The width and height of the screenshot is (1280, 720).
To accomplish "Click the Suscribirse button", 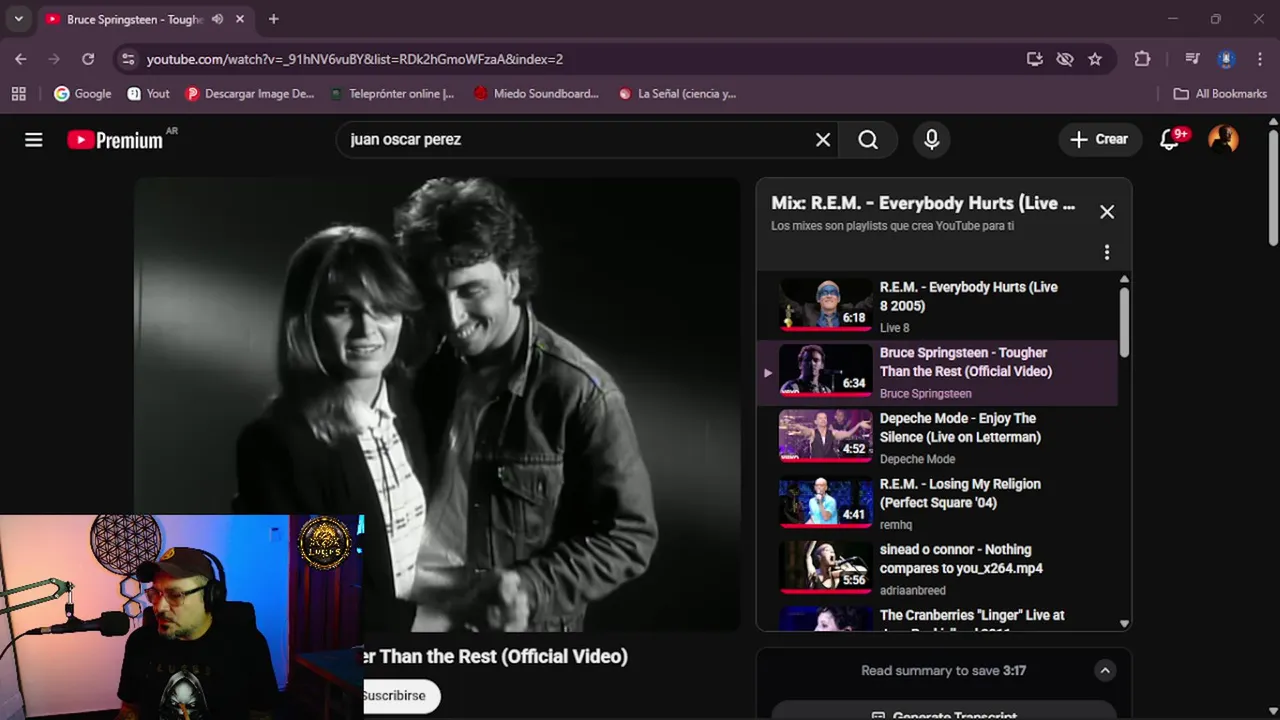I will coord(400,695).
